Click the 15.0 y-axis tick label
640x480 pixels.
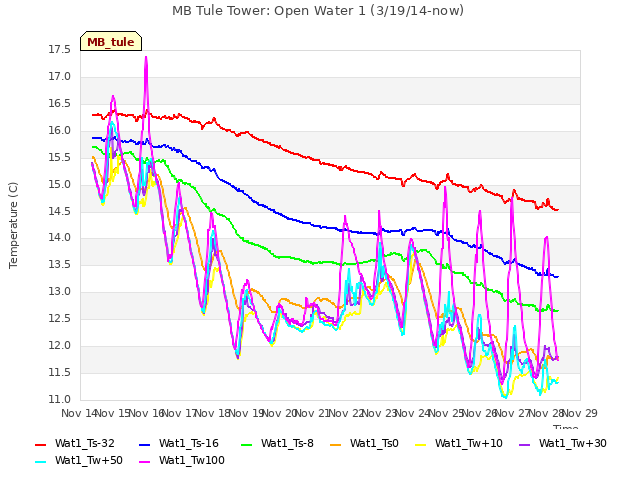tap(60, 184)
